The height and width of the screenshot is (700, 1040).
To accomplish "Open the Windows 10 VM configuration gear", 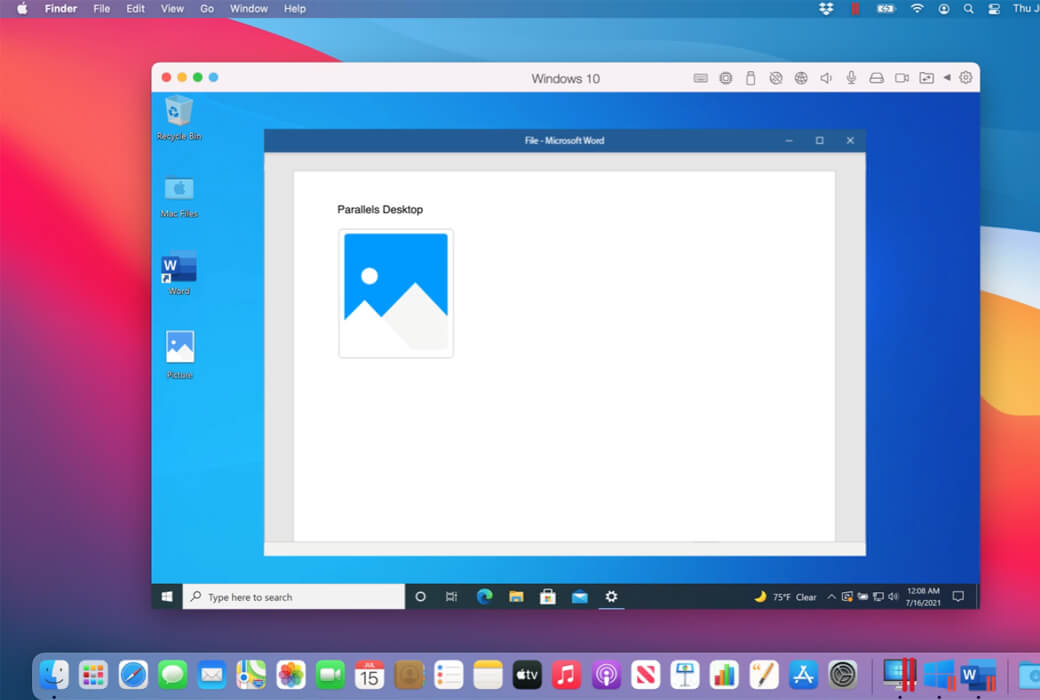I will click(x=966, y=78).
